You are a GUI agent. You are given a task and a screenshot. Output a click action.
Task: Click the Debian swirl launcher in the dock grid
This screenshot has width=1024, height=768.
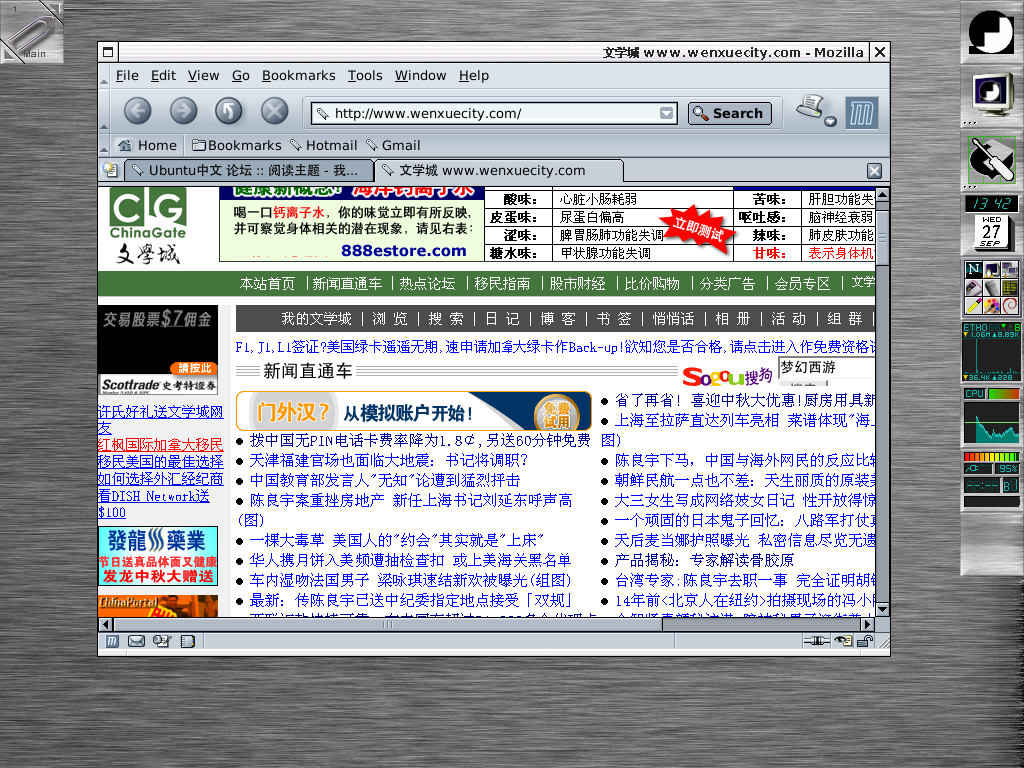click(x=1010, y=305)
